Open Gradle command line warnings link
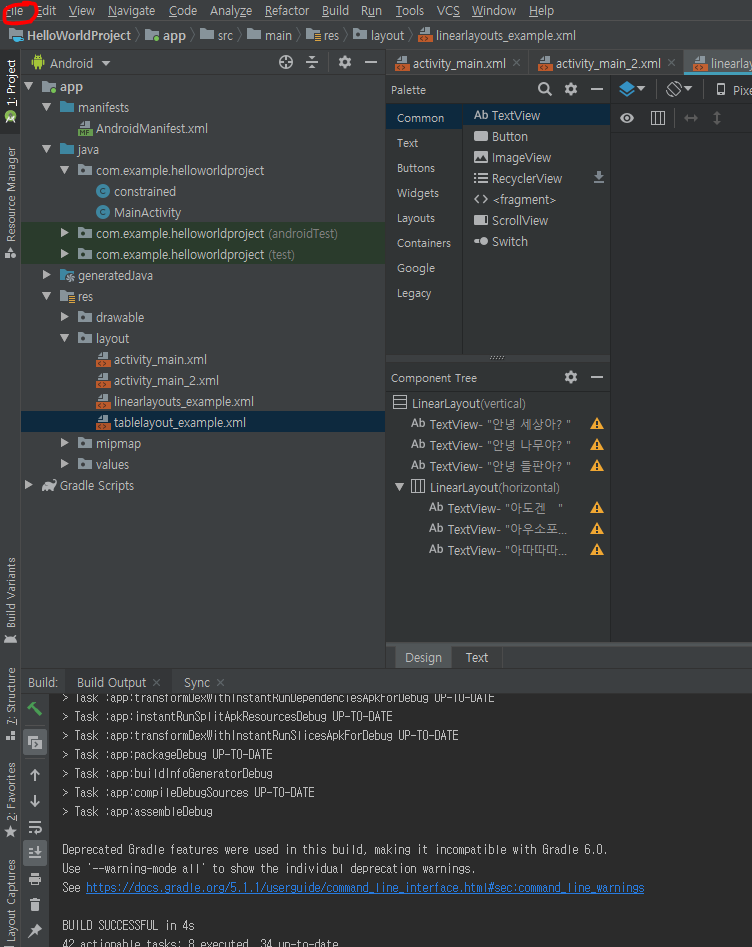 click(x=365, y=887)
